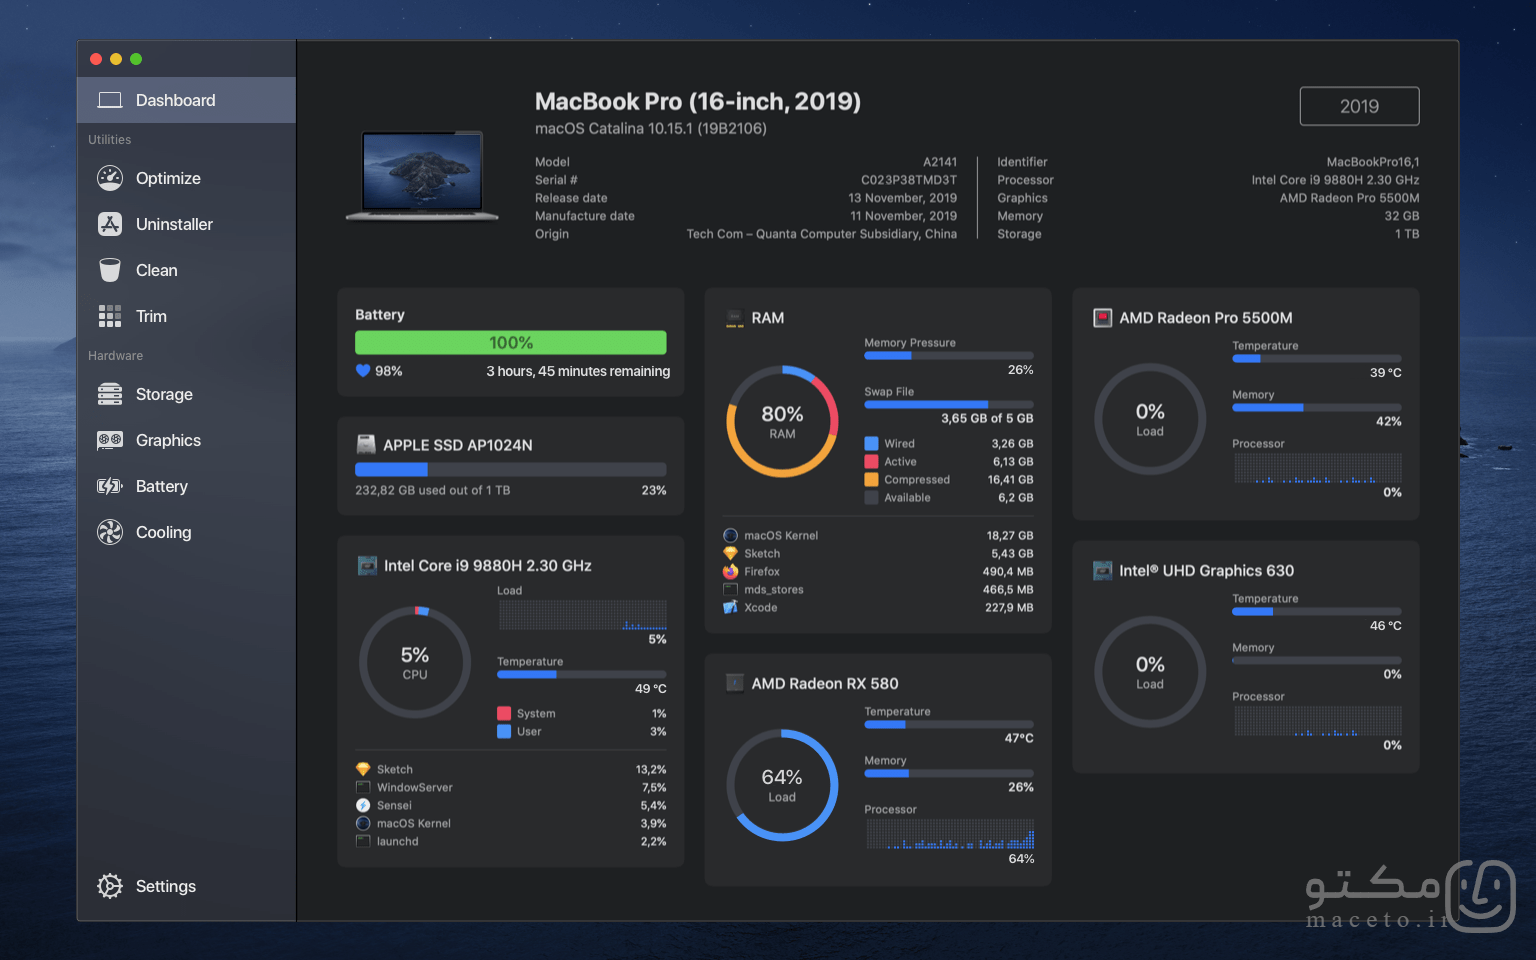Click the 2019 model year button

coord(1359,106)
